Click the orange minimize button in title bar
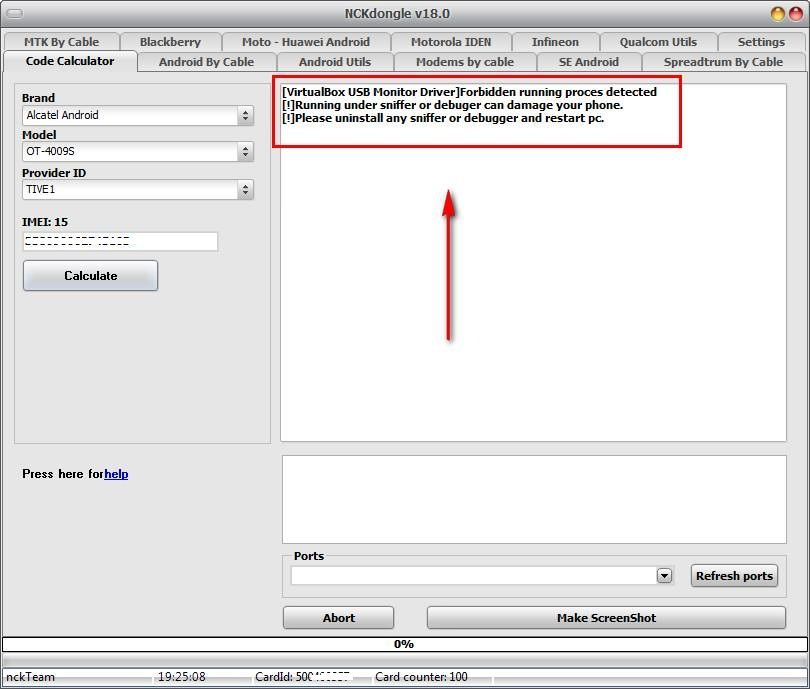Screen dimensions: 810x689 coord(778,14)
